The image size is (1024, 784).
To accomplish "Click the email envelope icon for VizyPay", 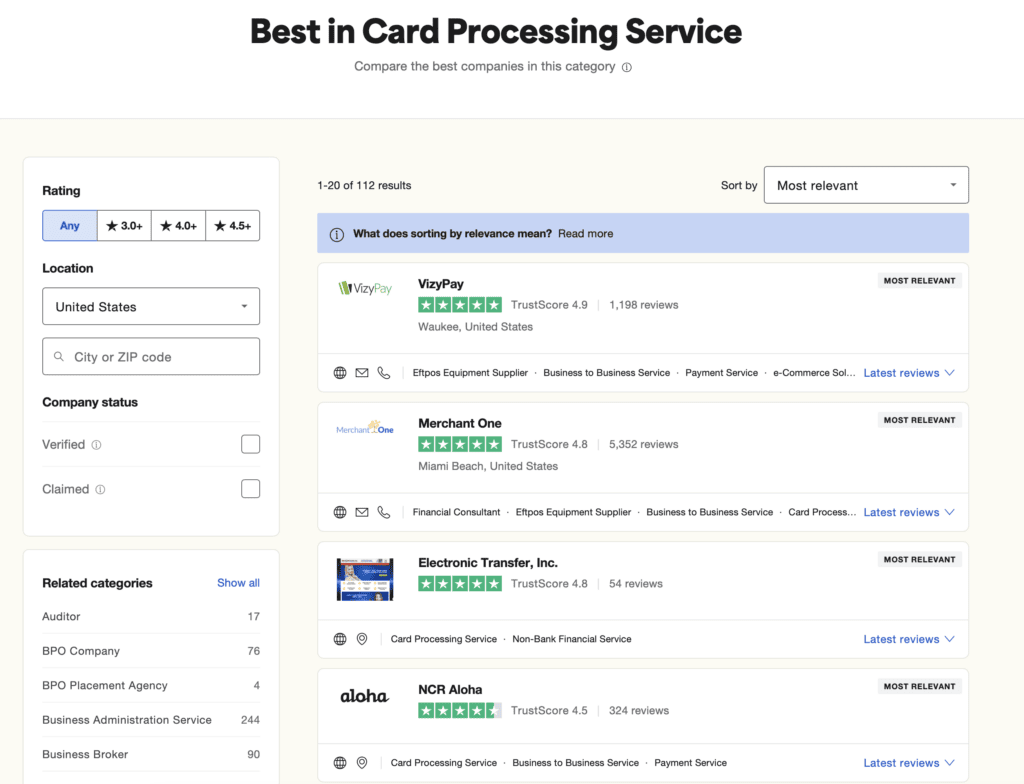I will tap(362, 373).
